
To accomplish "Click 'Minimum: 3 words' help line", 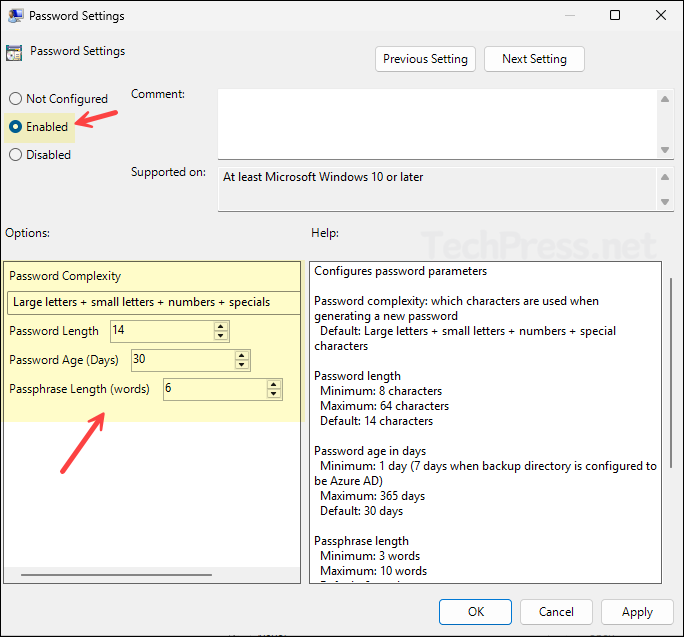I will tap(370, 556).
